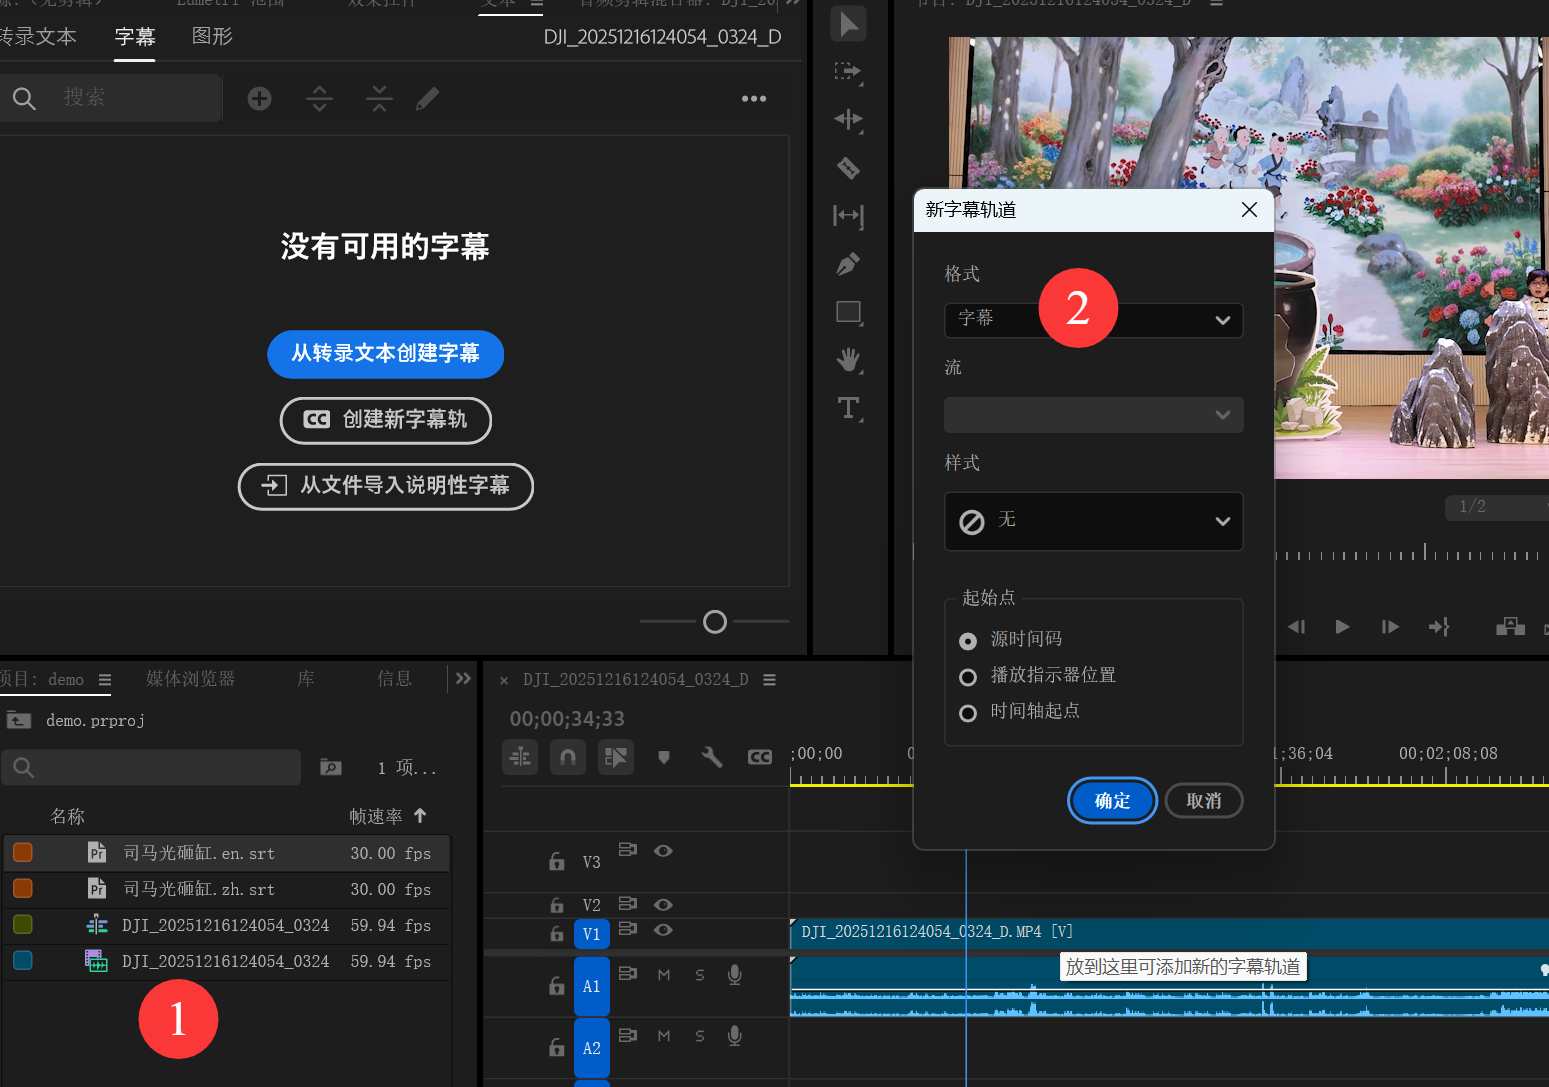Switch to the Graphics tab
The width and height of the screenshot is (1549, 1087).
[212, 37]
